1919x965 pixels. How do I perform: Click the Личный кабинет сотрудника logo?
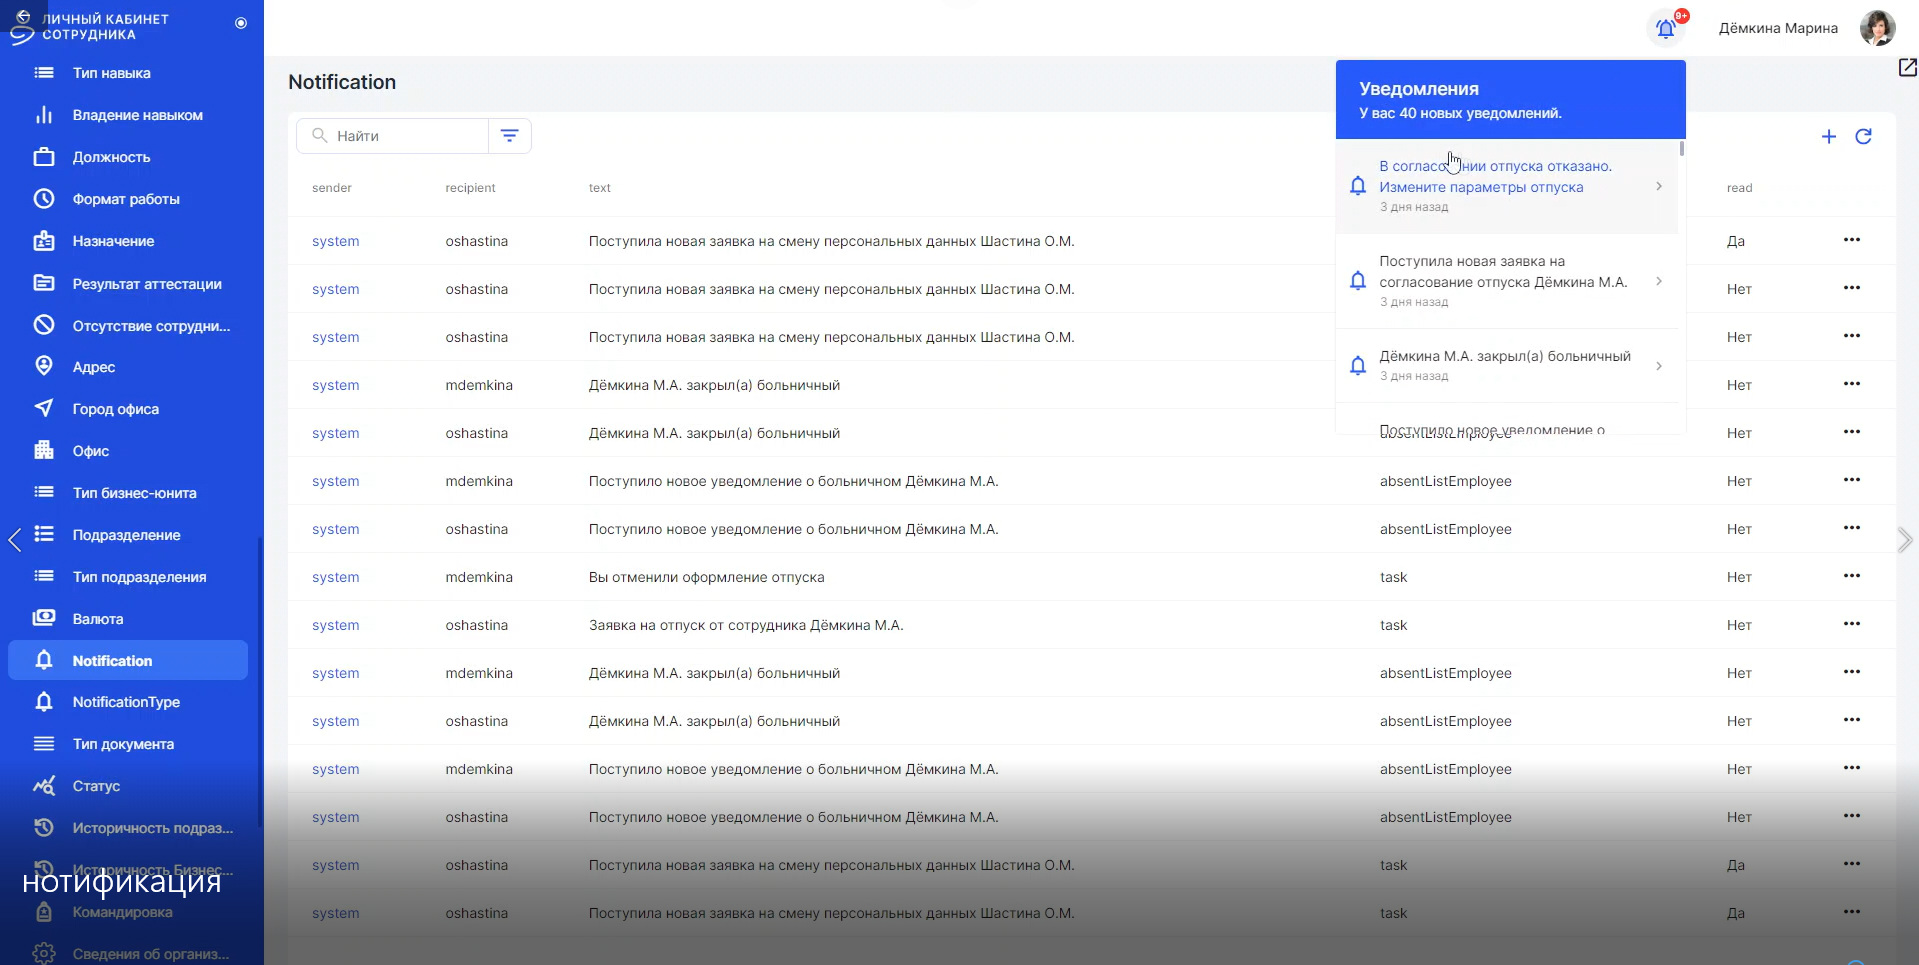click(x=88, y=27)
